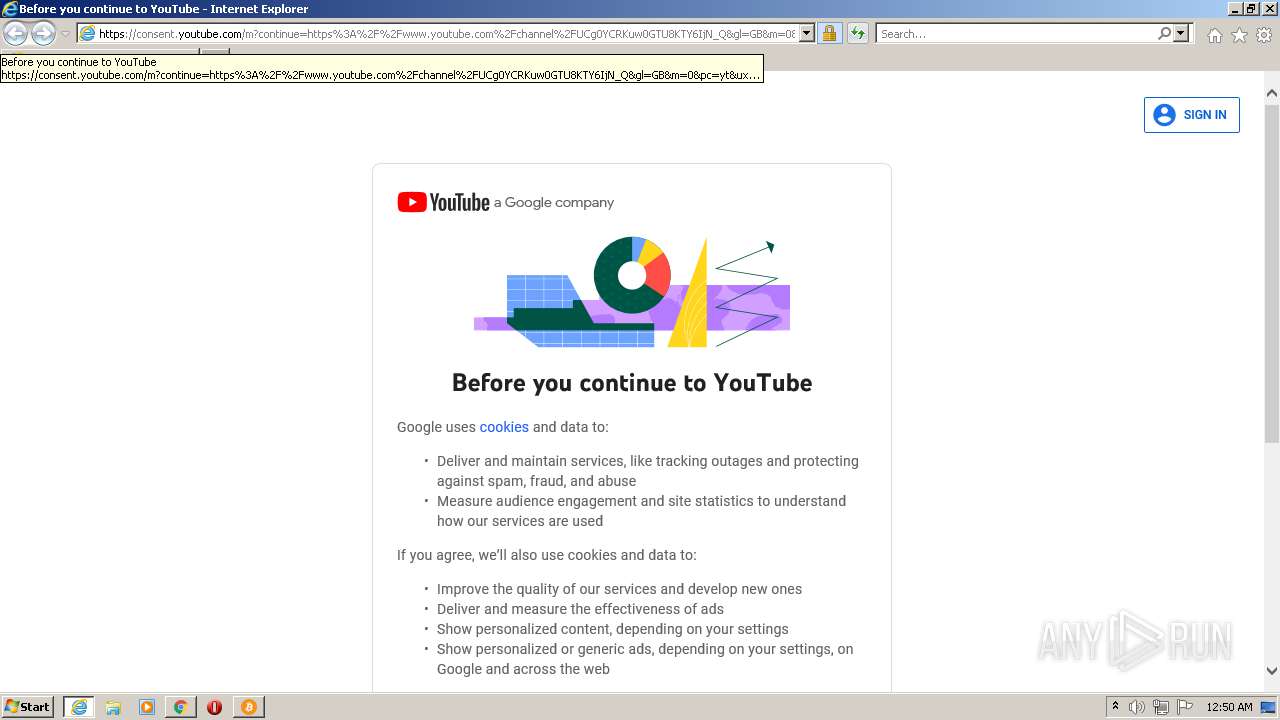Screen dimensions: 1280x720
Task: Click the Internet Explorer title bar icon
Action: [x=10, y=9]
